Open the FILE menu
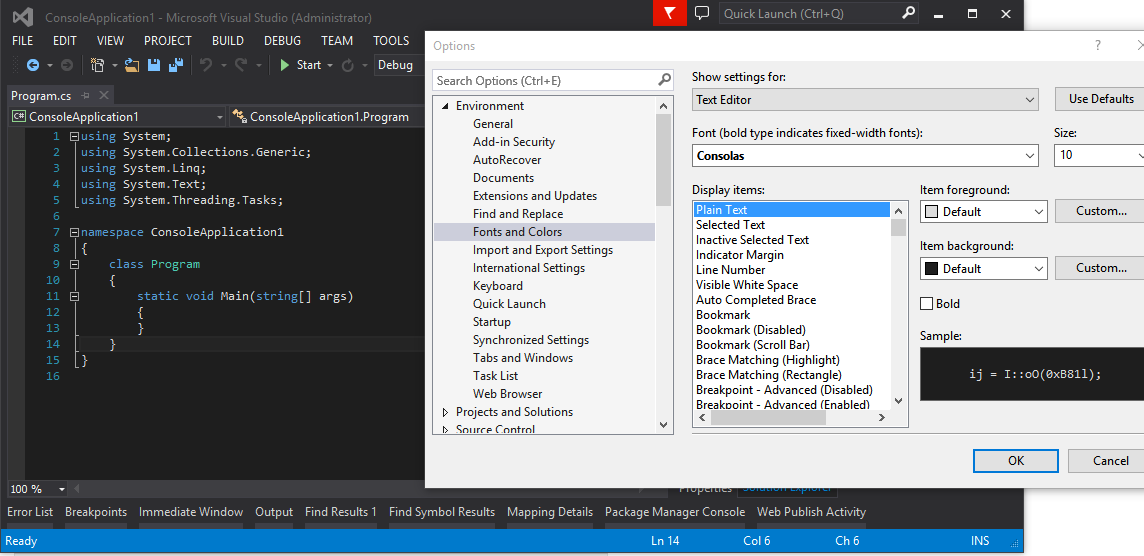The height and width of the screenshot is (556, 1144). (x=23, y=41)
